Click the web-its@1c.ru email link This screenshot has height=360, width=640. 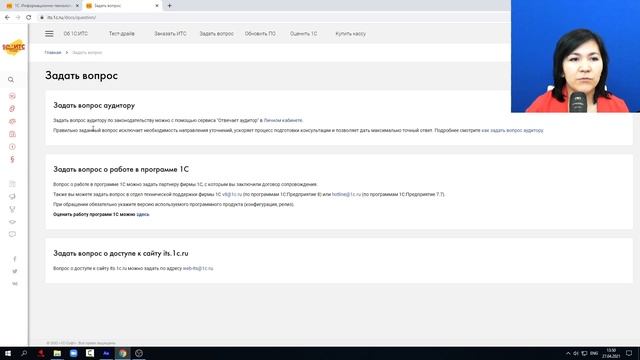tap(198, 269)
